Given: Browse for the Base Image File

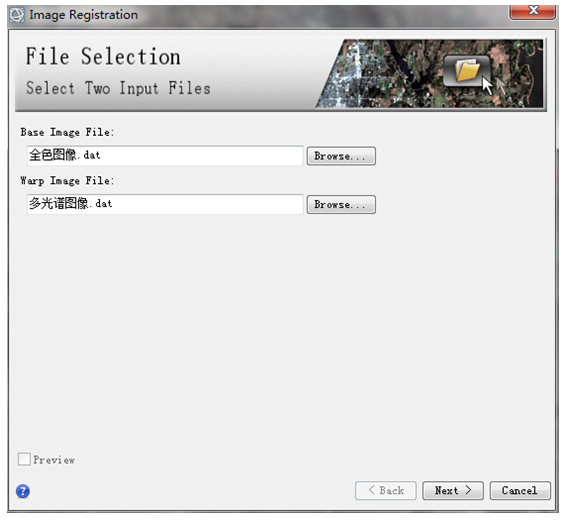Looking at the screenshot, I should pos(341,156).
